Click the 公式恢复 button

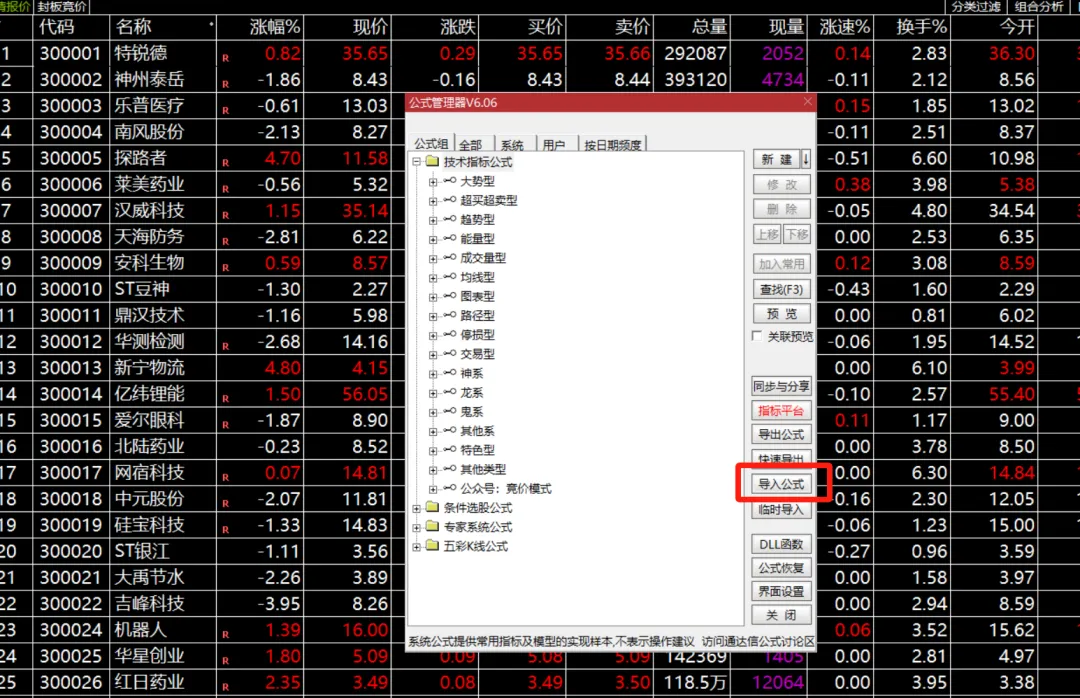[x=781, y=568]
